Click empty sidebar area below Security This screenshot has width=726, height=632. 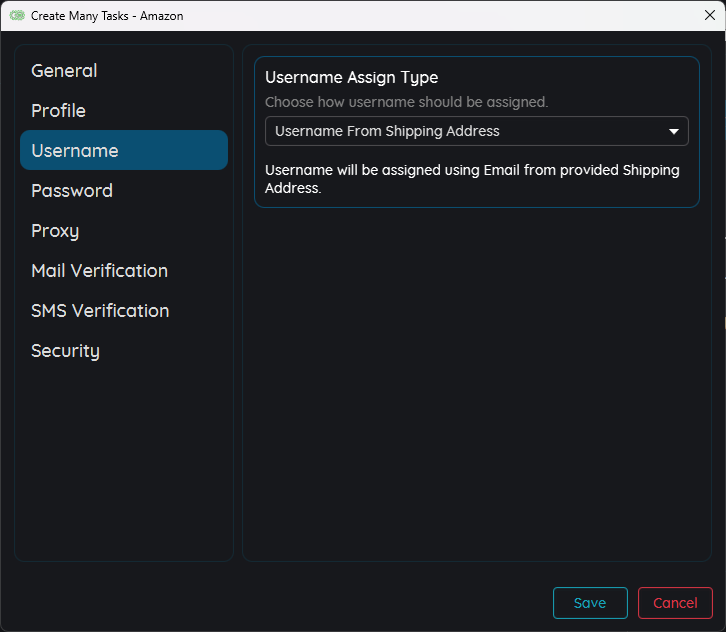124,460
